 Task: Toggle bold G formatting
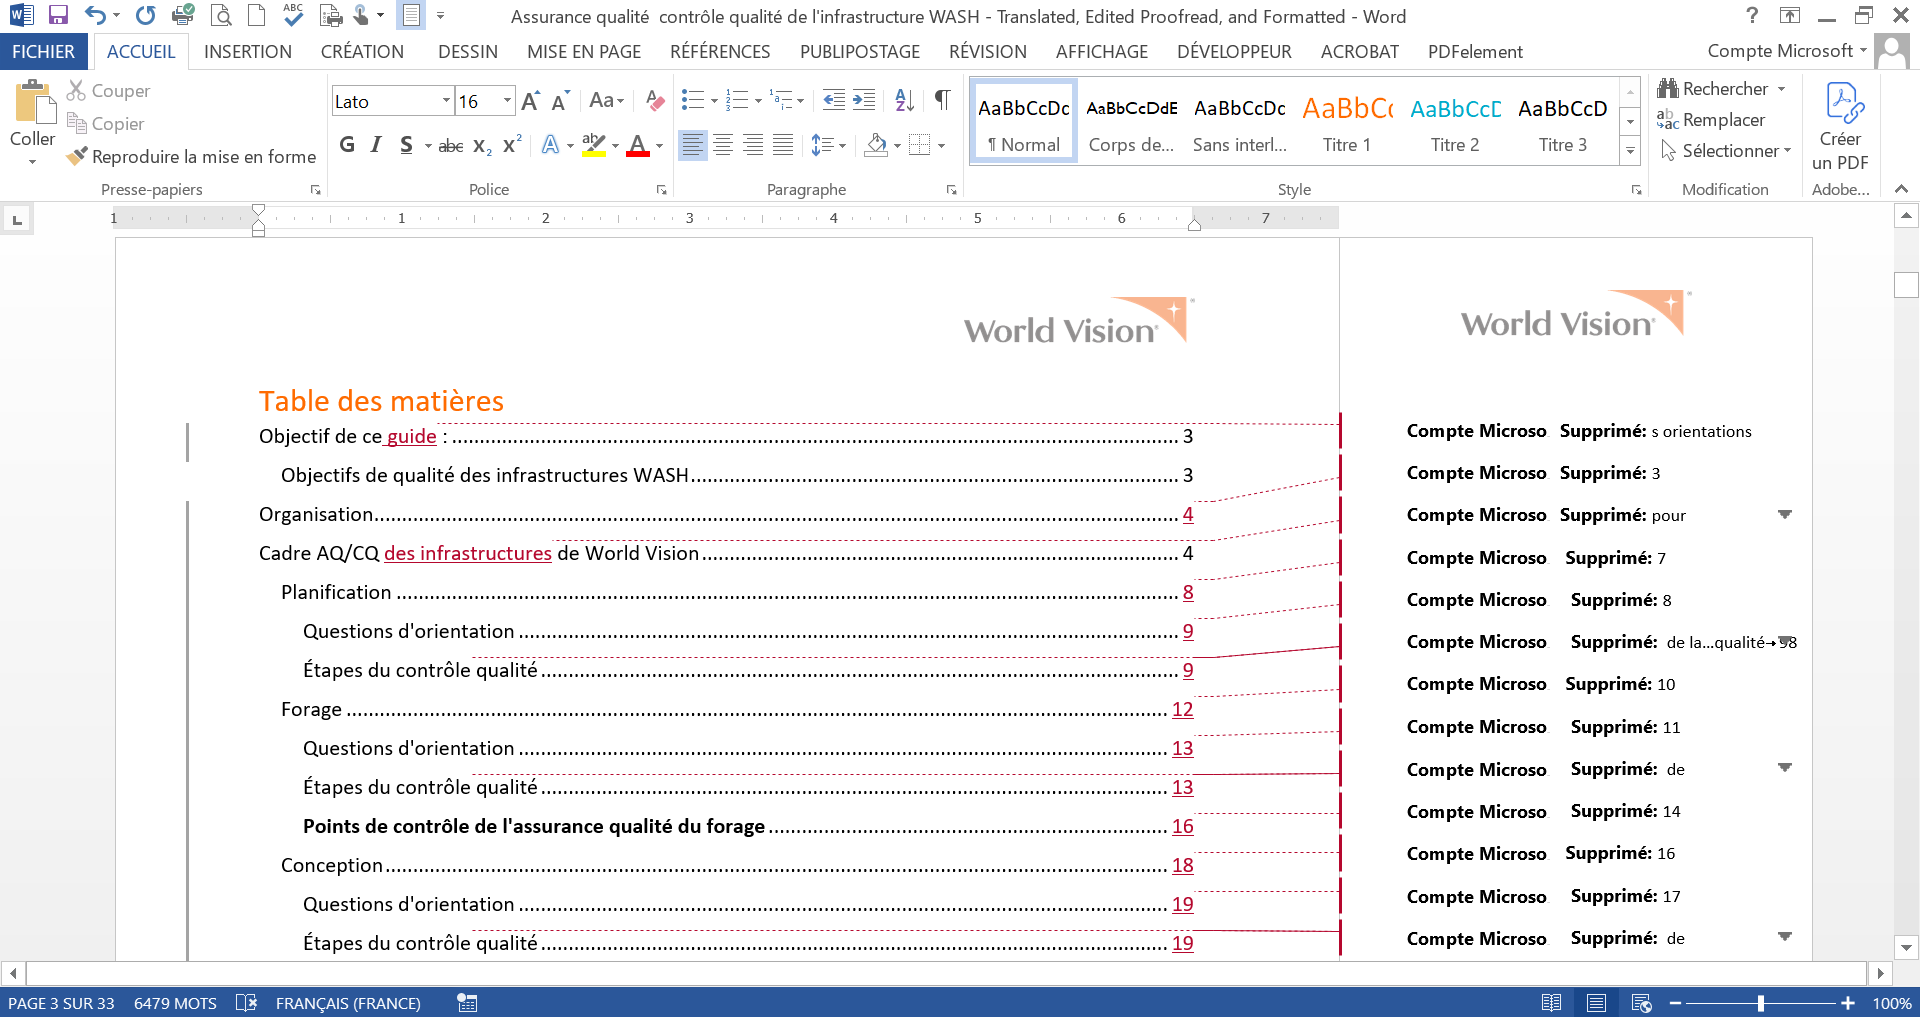click(347, 145)
